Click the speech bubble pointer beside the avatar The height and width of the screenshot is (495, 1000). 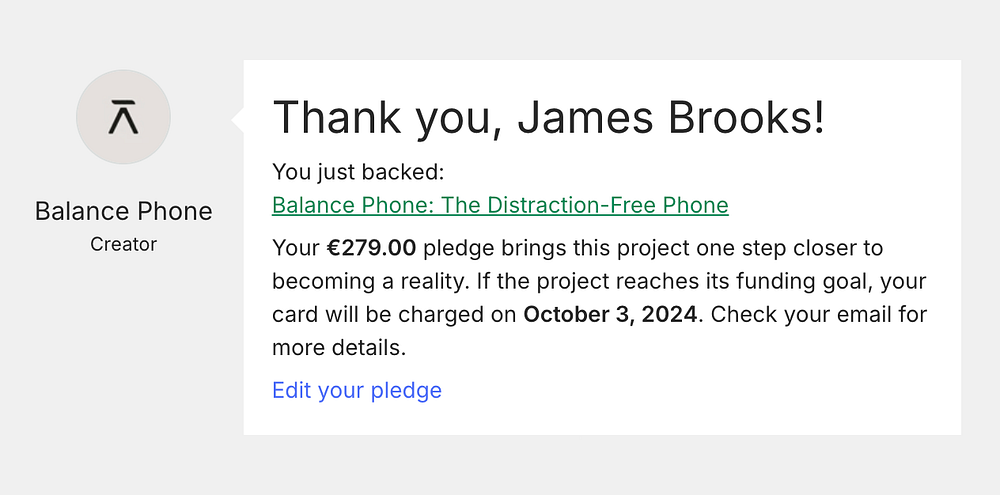[238, 119]
